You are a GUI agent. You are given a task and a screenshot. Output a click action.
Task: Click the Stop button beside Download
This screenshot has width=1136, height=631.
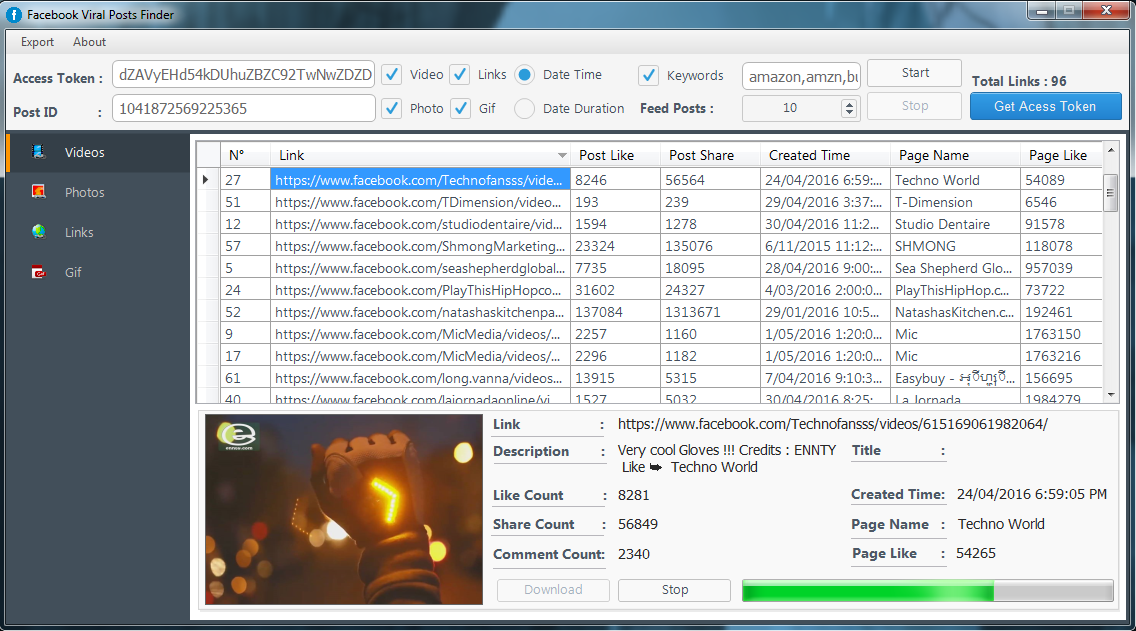point(674,590)
